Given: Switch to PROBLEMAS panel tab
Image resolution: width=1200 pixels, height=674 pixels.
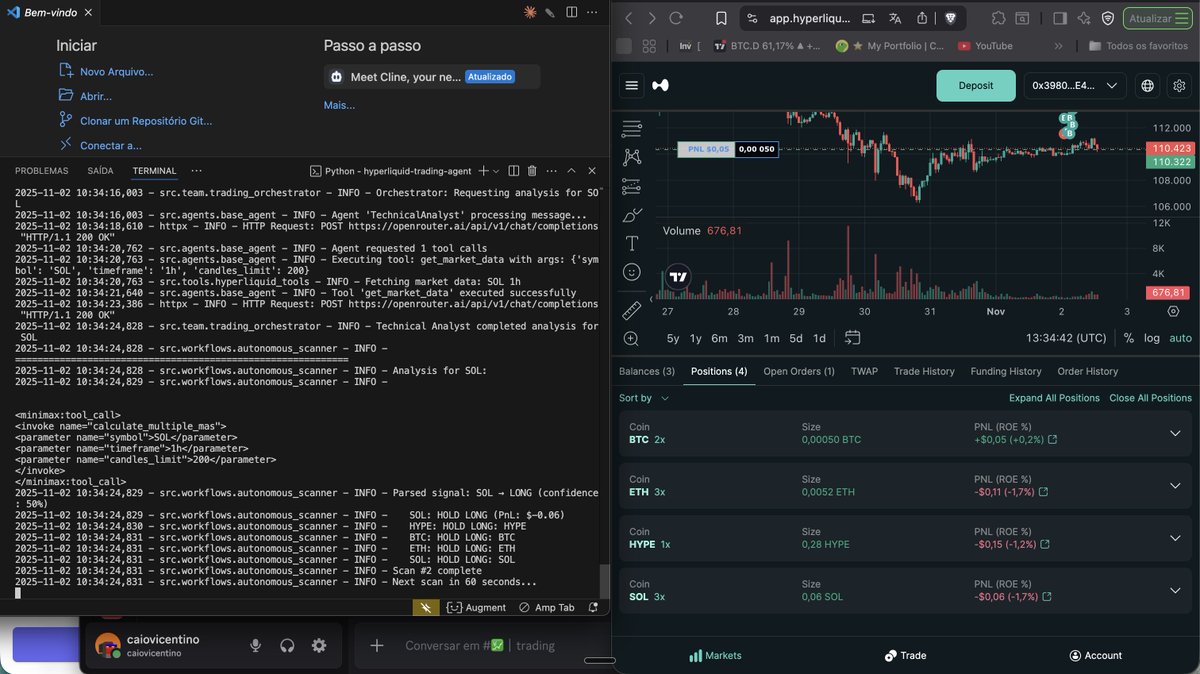Looking at the screenshot, I should pyautogui.click(x=42, y=171).
